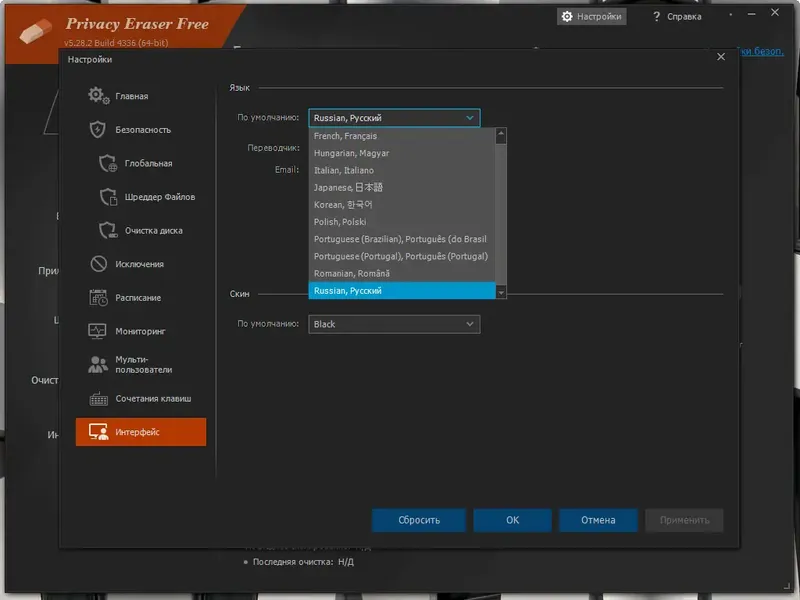Click the language list scrollbar track
The width and height of the screenshot is (800, 600).
[501, 214]
